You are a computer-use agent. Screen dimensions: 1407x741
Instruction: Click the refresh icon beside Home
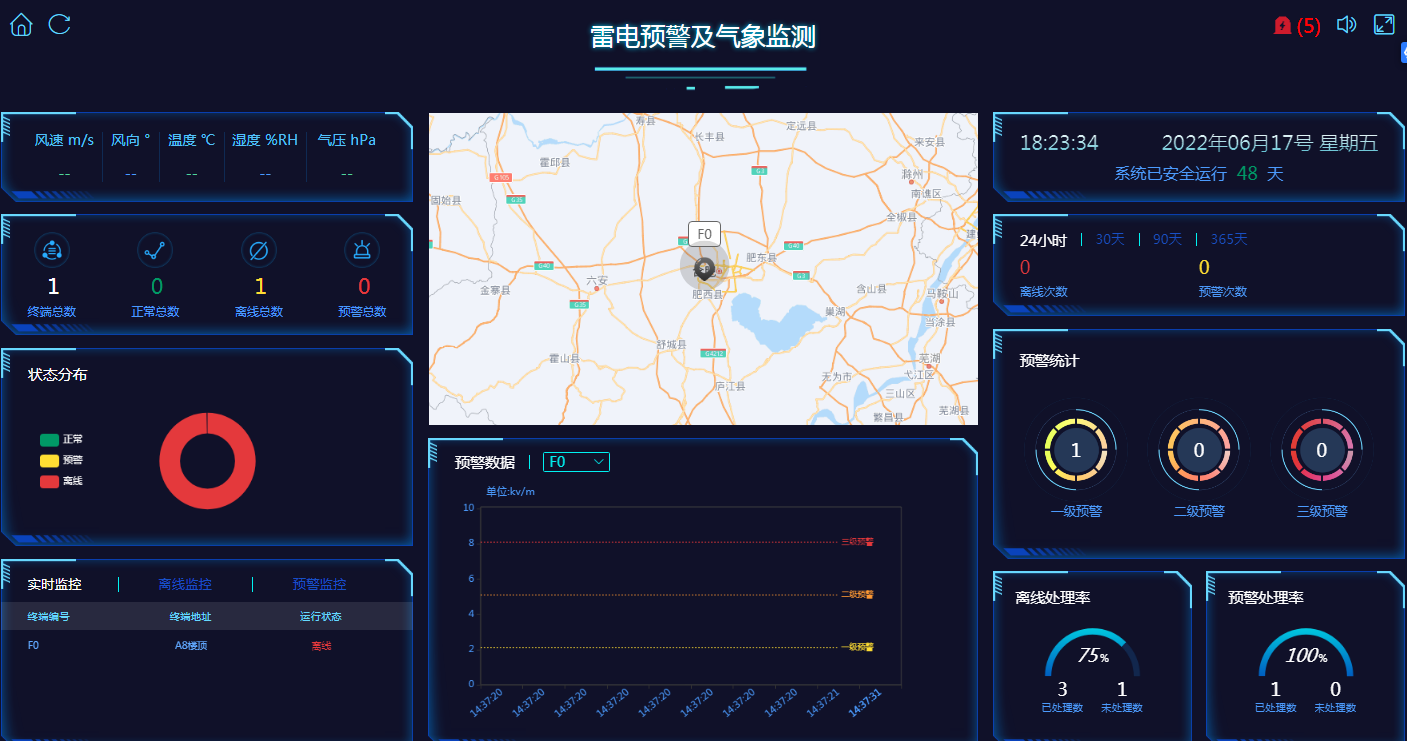click(60, 25)
